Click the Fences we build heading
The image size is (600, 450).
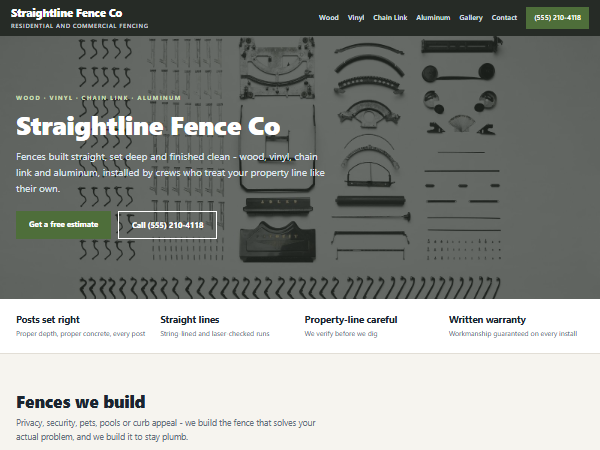tap(81, 402)
